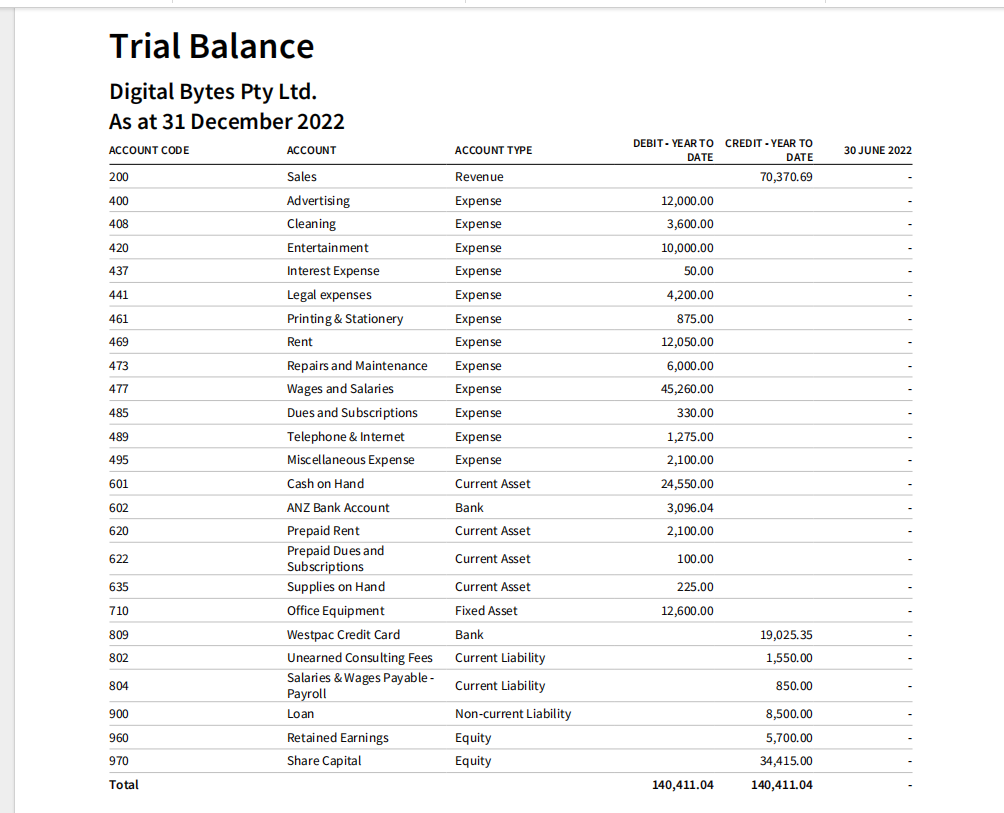The height and width of the screenshot is (813, 1004).
Task: Open the Advertising account
Action: click(x=318, y=201)
